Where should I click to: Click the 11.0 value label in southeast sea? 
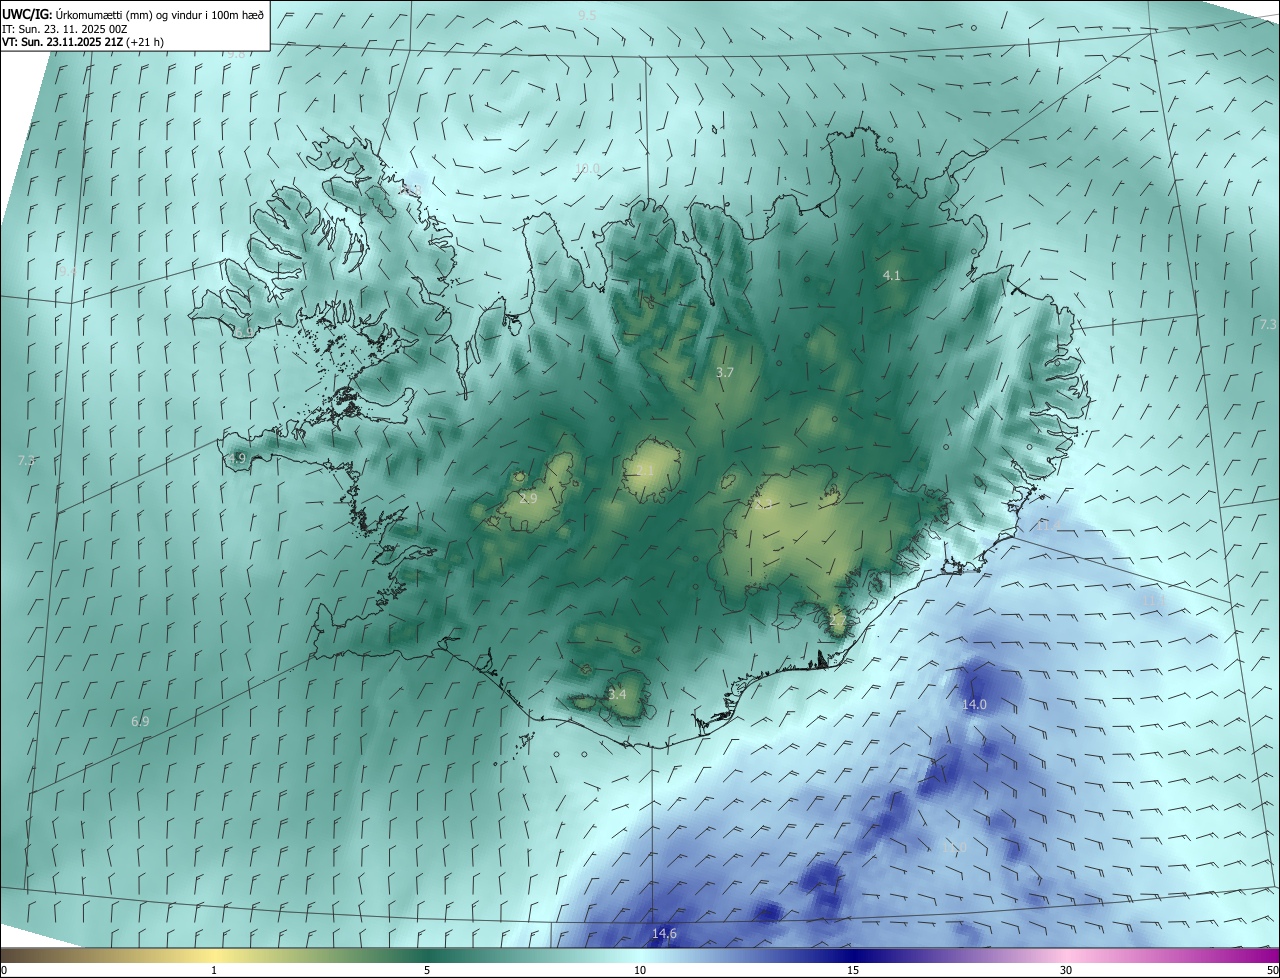tap(955, 848)
